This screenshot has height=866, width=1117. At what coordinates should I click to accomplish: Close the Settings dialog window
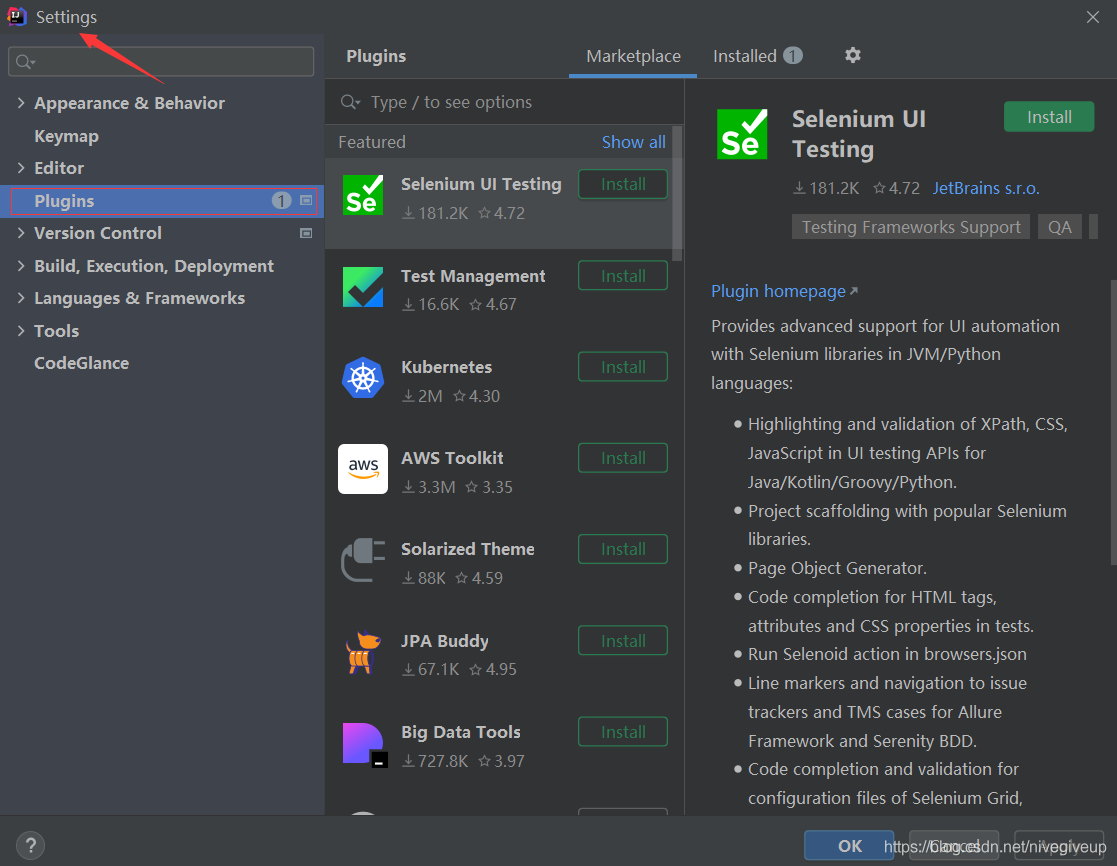coord(1093,17)
